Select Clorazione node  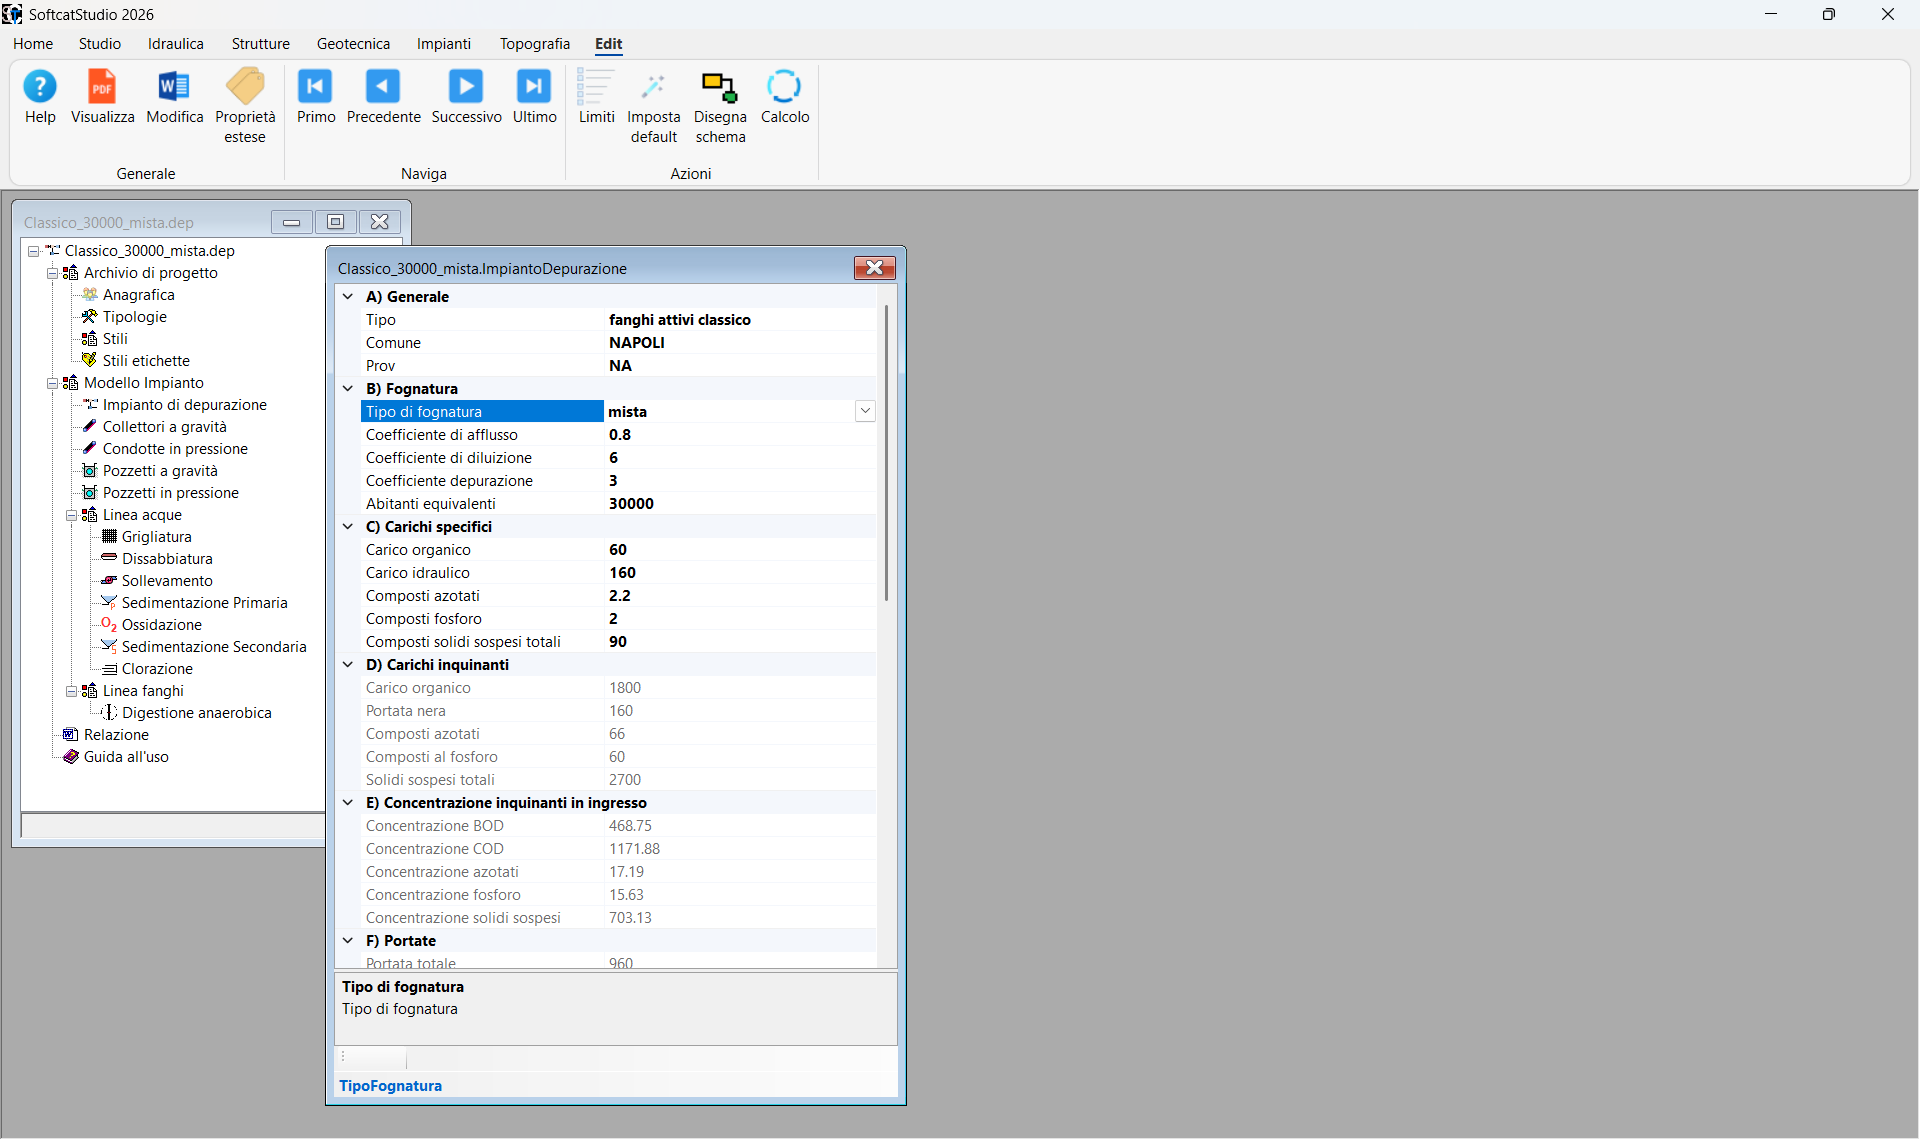pos(157,669)
